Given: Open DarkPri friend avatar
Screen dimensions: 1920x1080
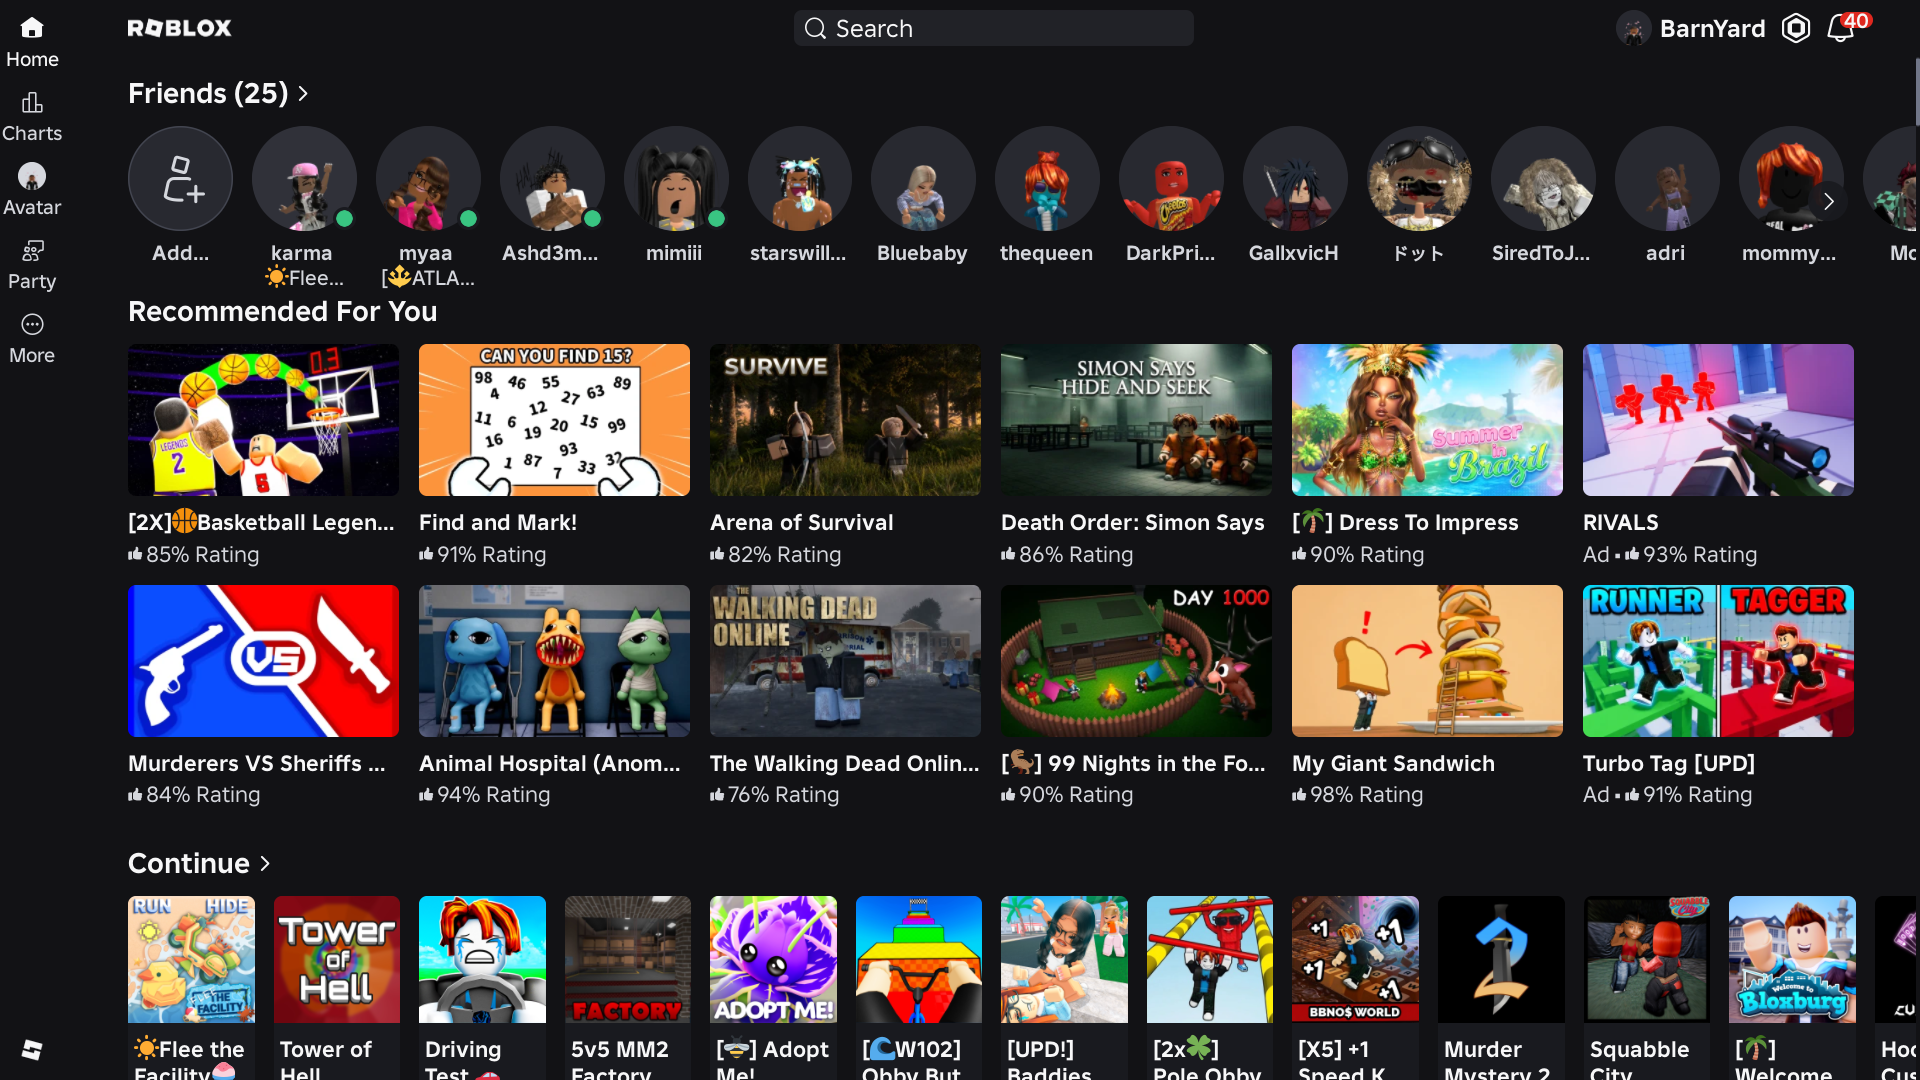Looking at the screenshot, I should click(x=1171, y=179).
